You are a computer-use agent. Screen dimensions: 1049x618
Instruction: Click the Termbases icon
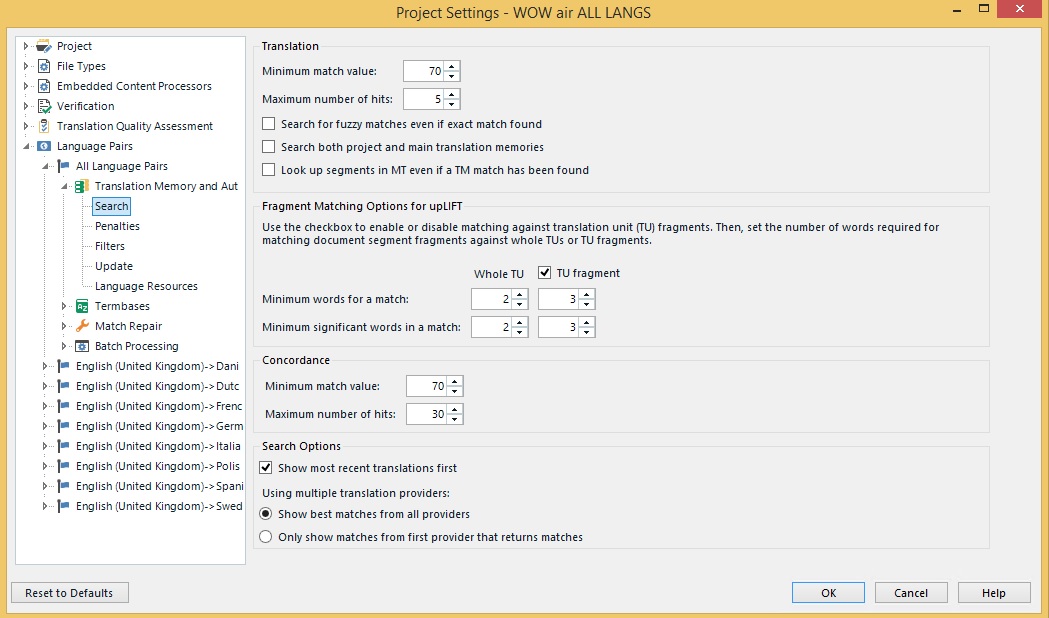(x=82, y=306)
